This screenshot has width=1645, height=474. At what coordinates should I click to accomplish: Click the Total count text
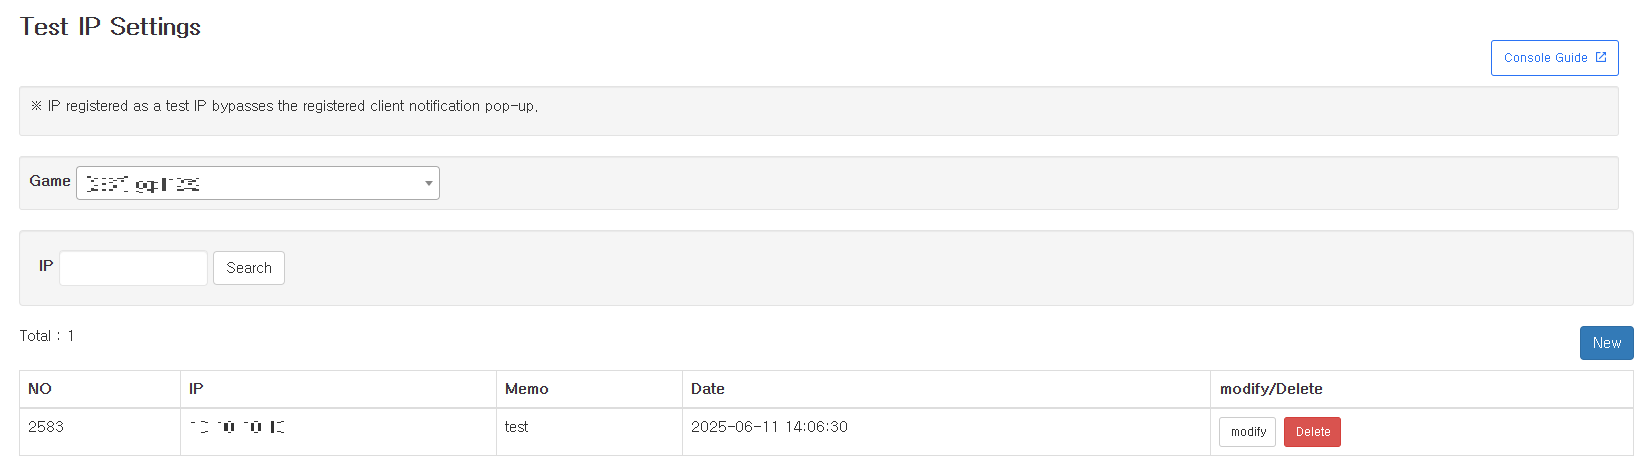pos(47,336)
